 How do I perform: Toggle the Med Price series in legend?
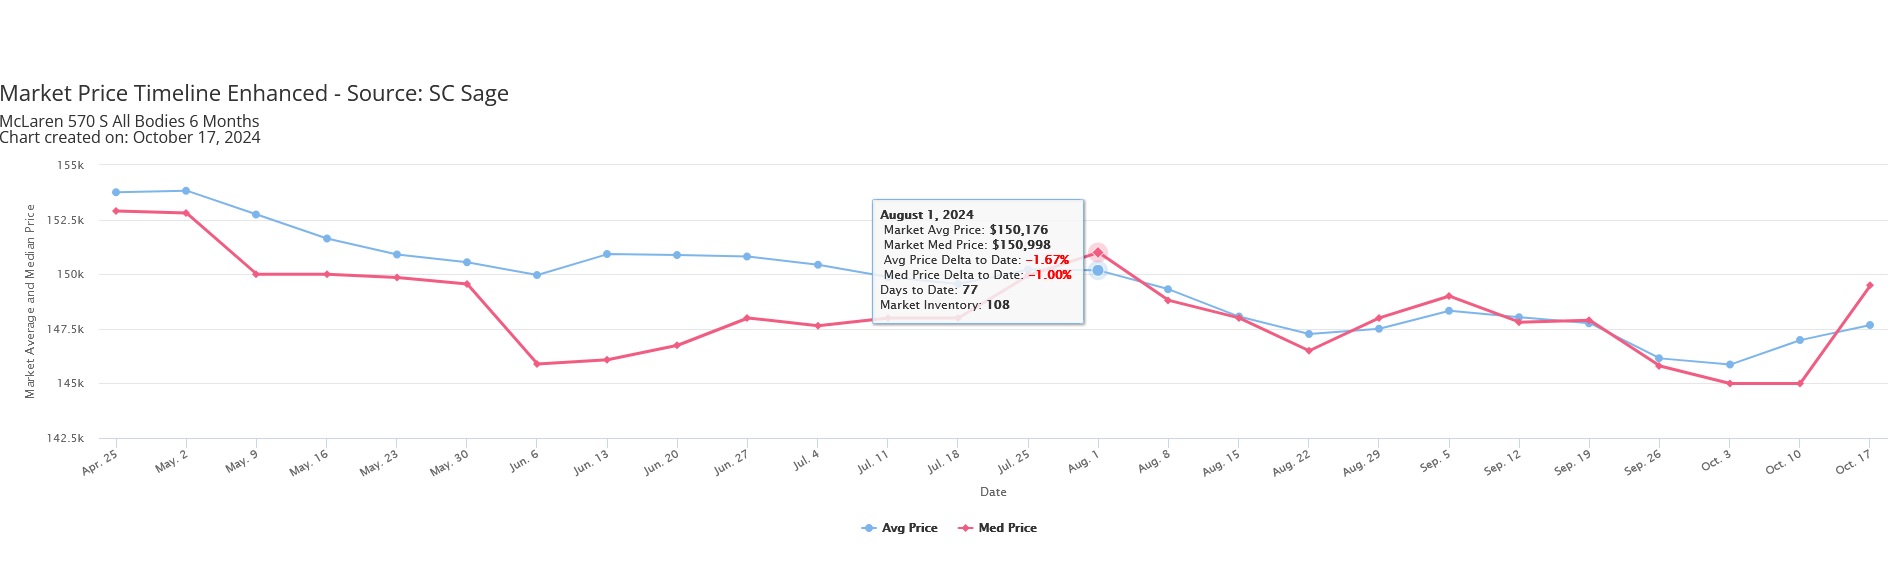[x=997, y=528]
